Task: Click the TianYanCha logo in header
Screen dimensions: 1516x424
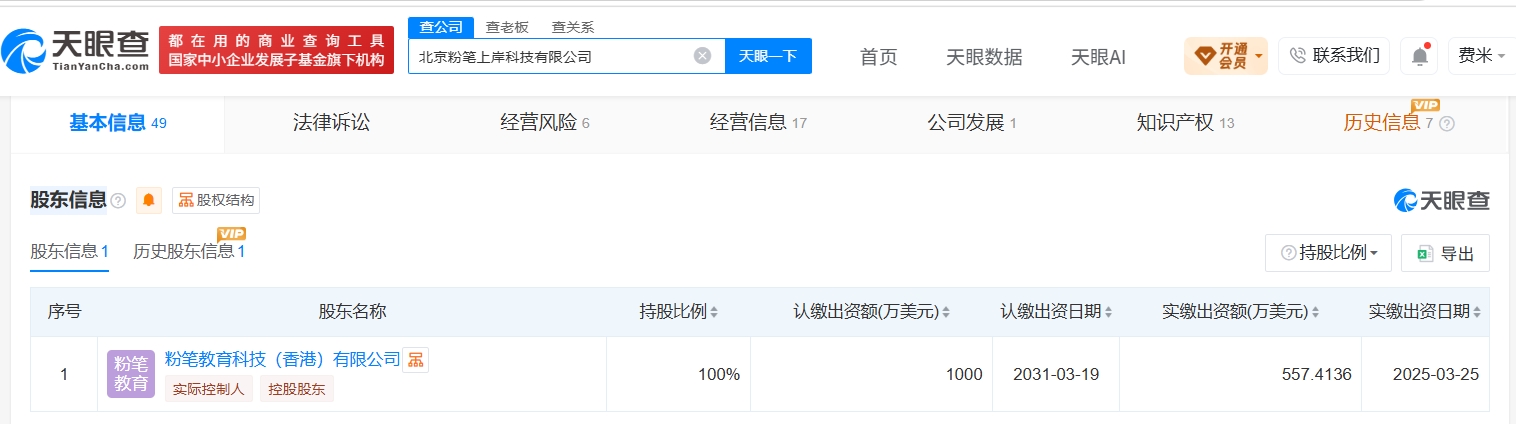Action: pyautogui.click(x=76, y=50)
